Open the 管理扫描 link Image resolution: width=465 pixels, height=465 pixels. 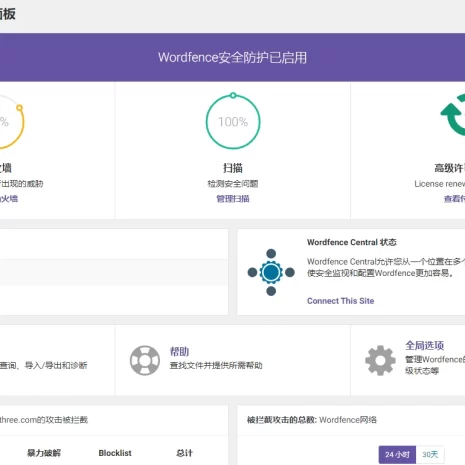click(233, 199)
